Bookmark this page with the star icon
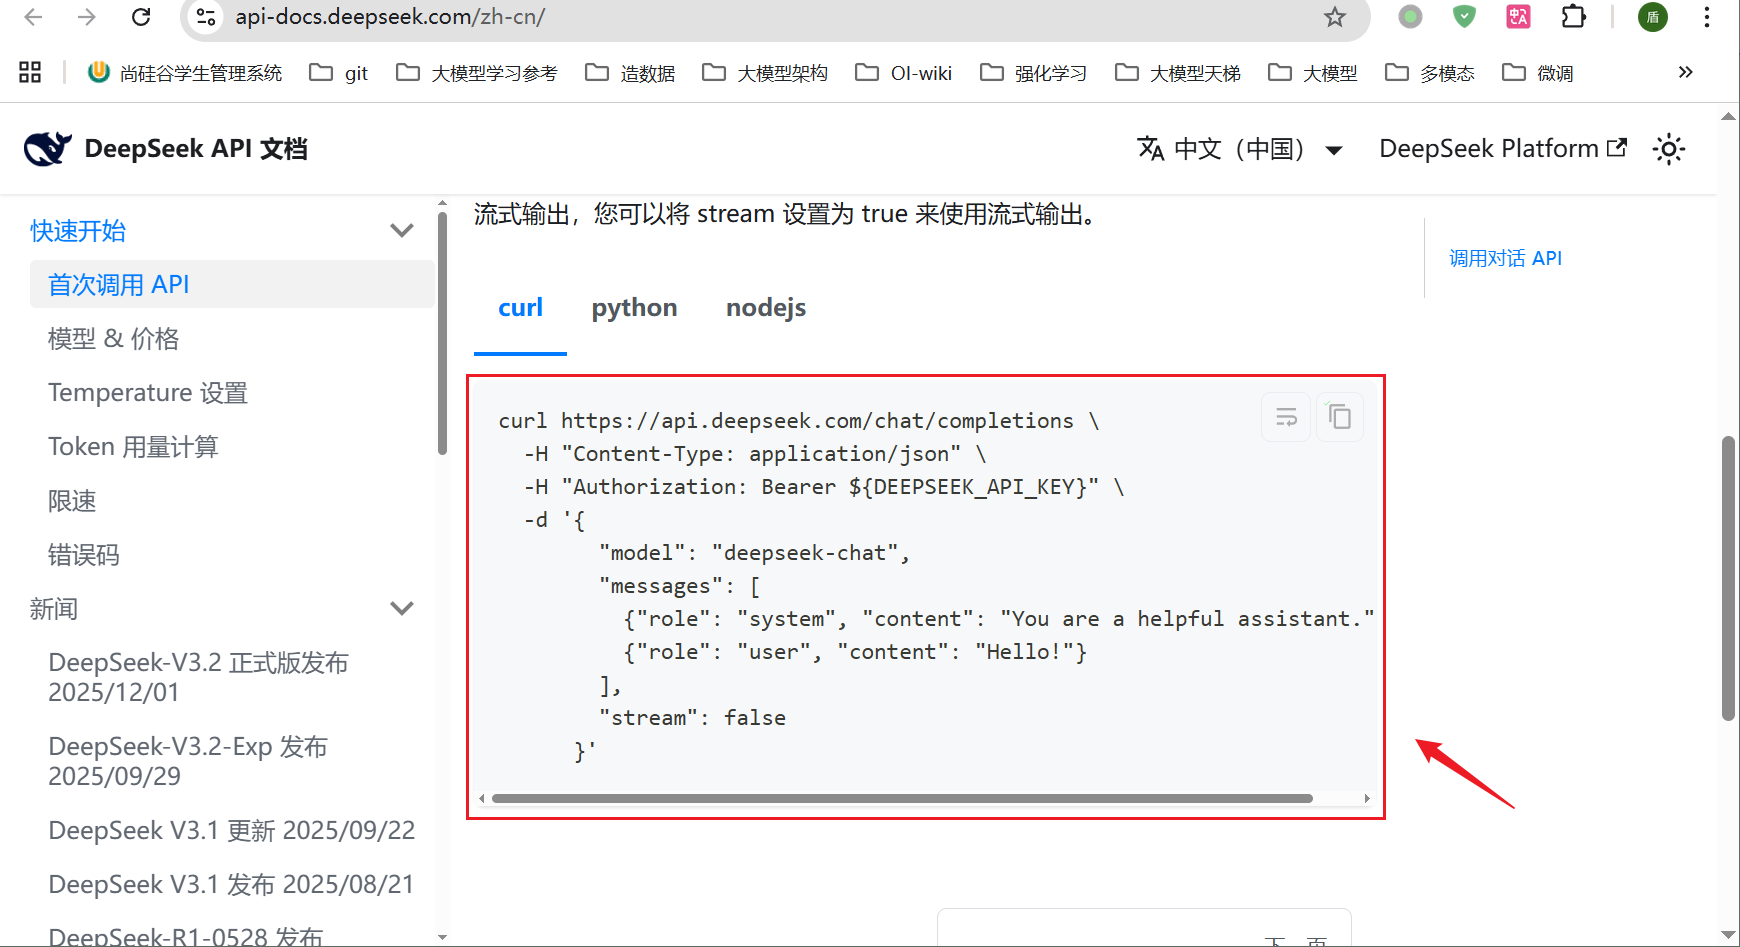 1335,17
